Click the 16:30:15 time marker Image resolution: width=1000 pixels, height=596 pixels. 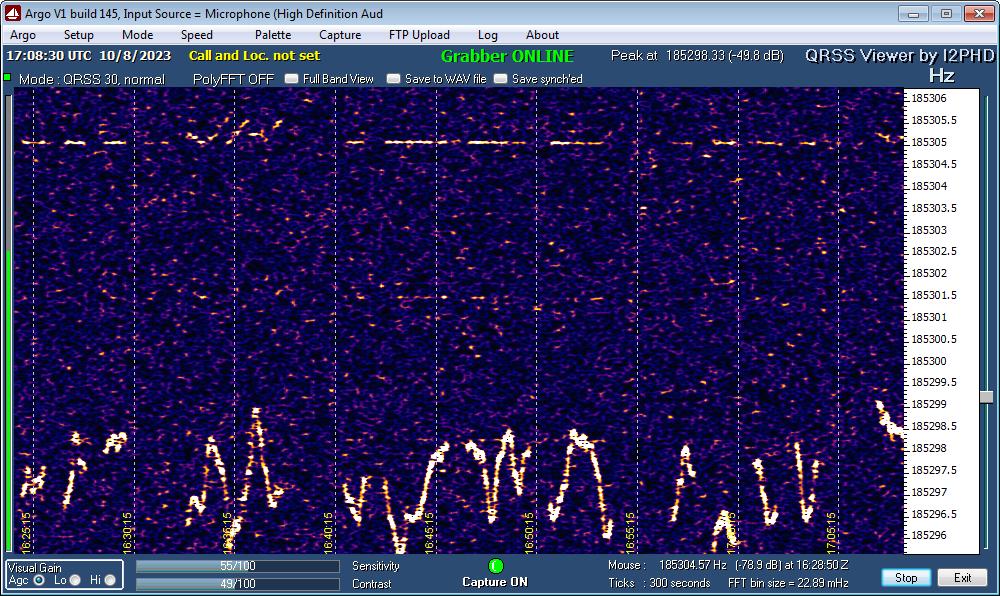tap(127, 532)
